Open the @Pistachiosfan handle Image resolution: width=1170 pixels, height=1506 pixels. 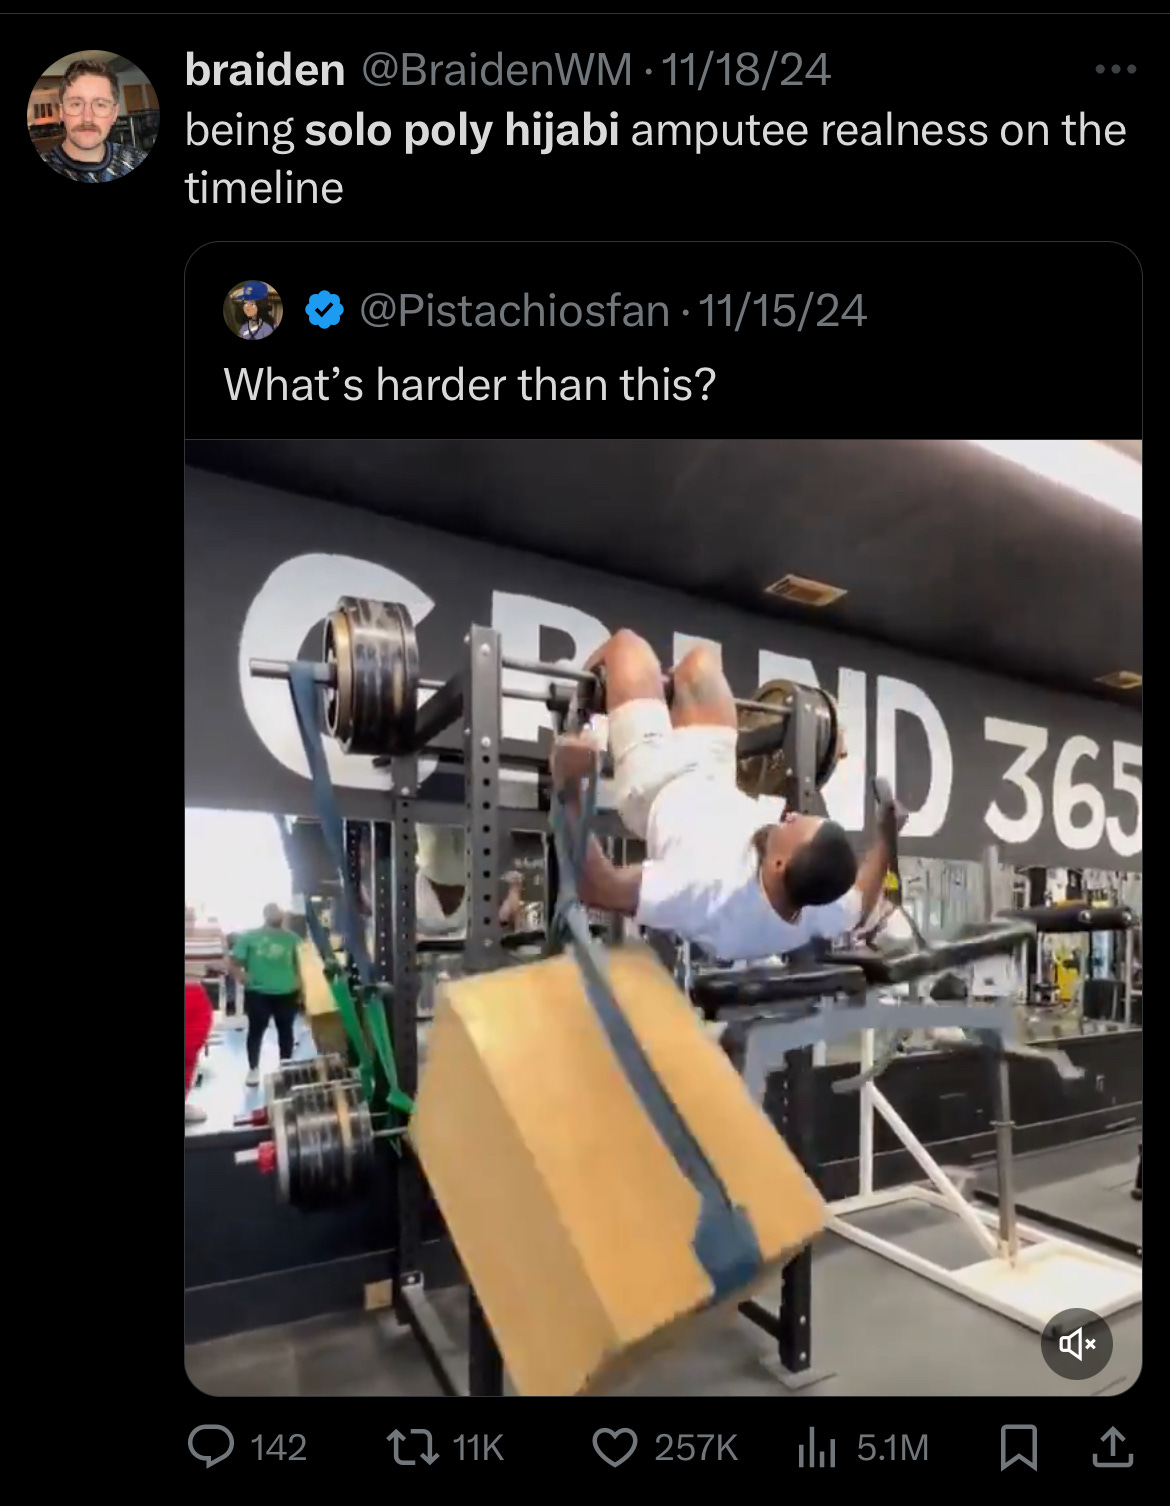(x=513, y=310)
